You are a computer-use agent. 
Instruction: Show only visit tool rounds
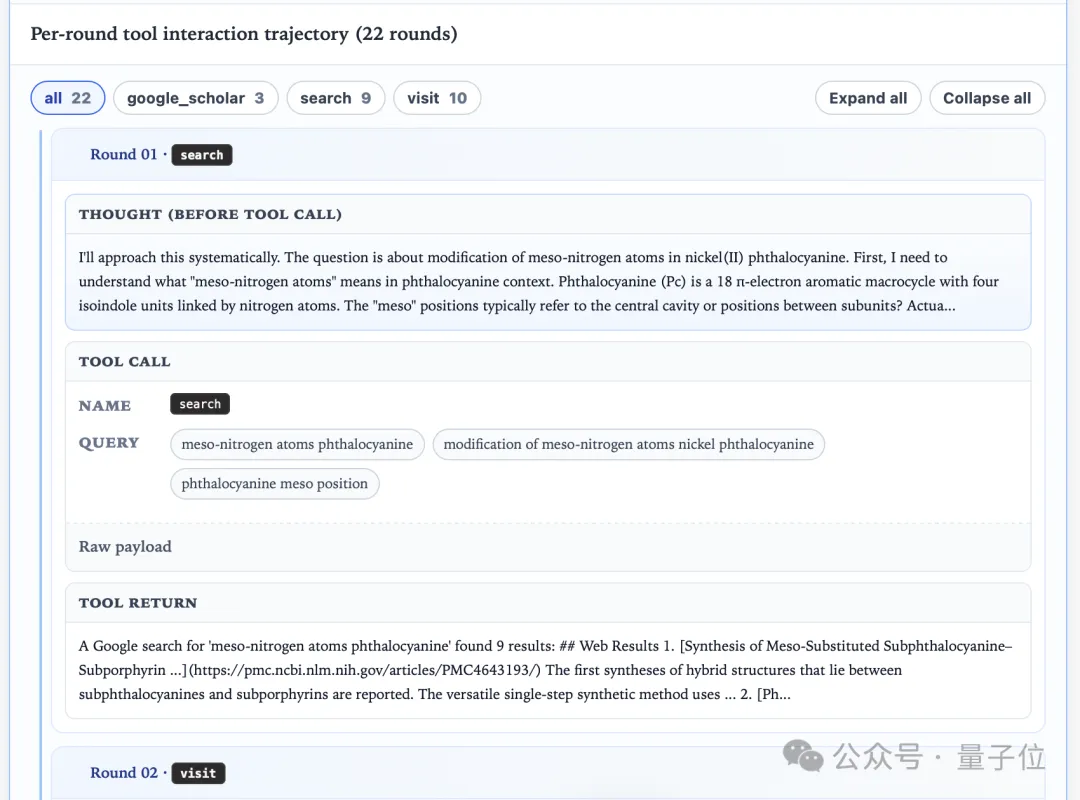point(437,98)
